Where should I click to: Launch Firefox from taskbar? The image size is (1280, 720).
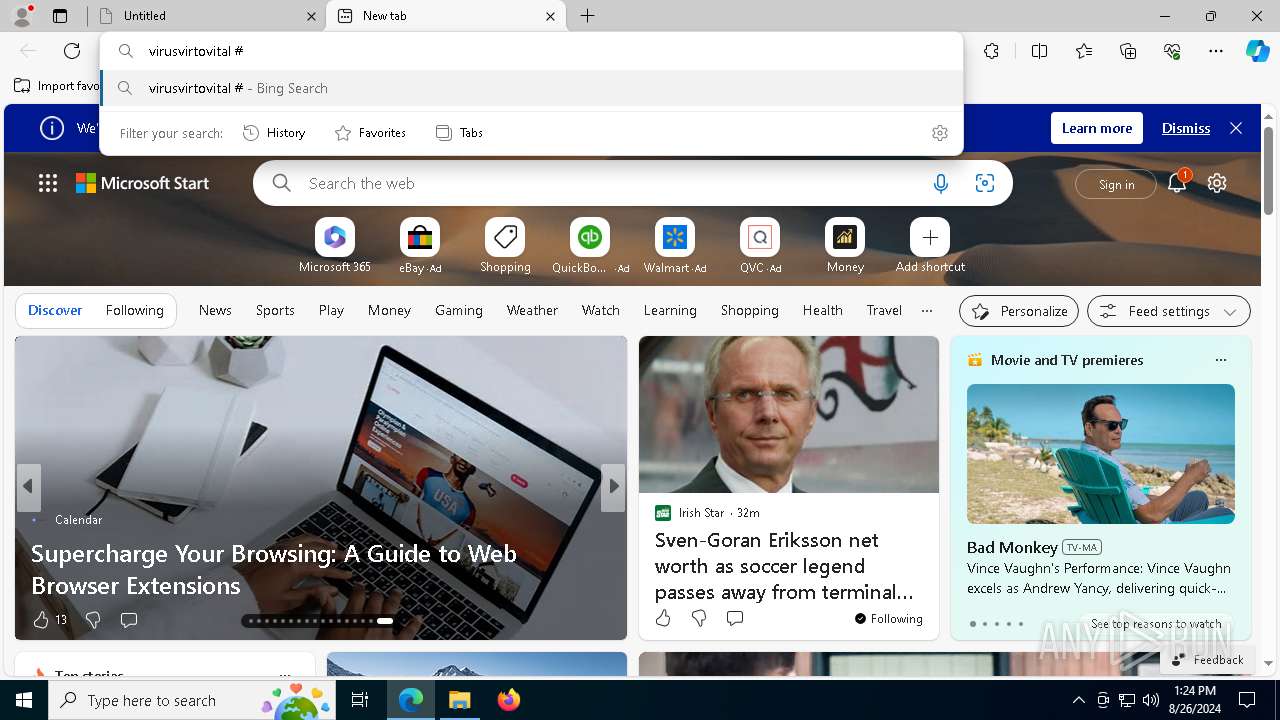[x=509, y=700]
